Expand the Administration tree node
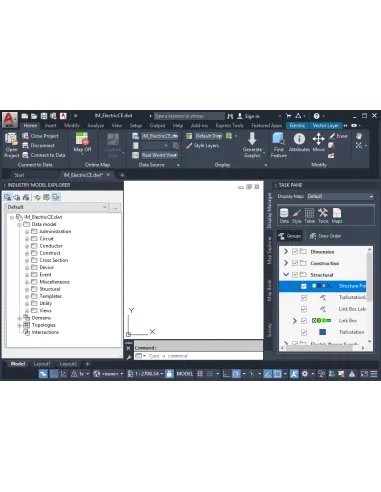Image resolution: width=381 pixels, height=492 pixels. 27,232
